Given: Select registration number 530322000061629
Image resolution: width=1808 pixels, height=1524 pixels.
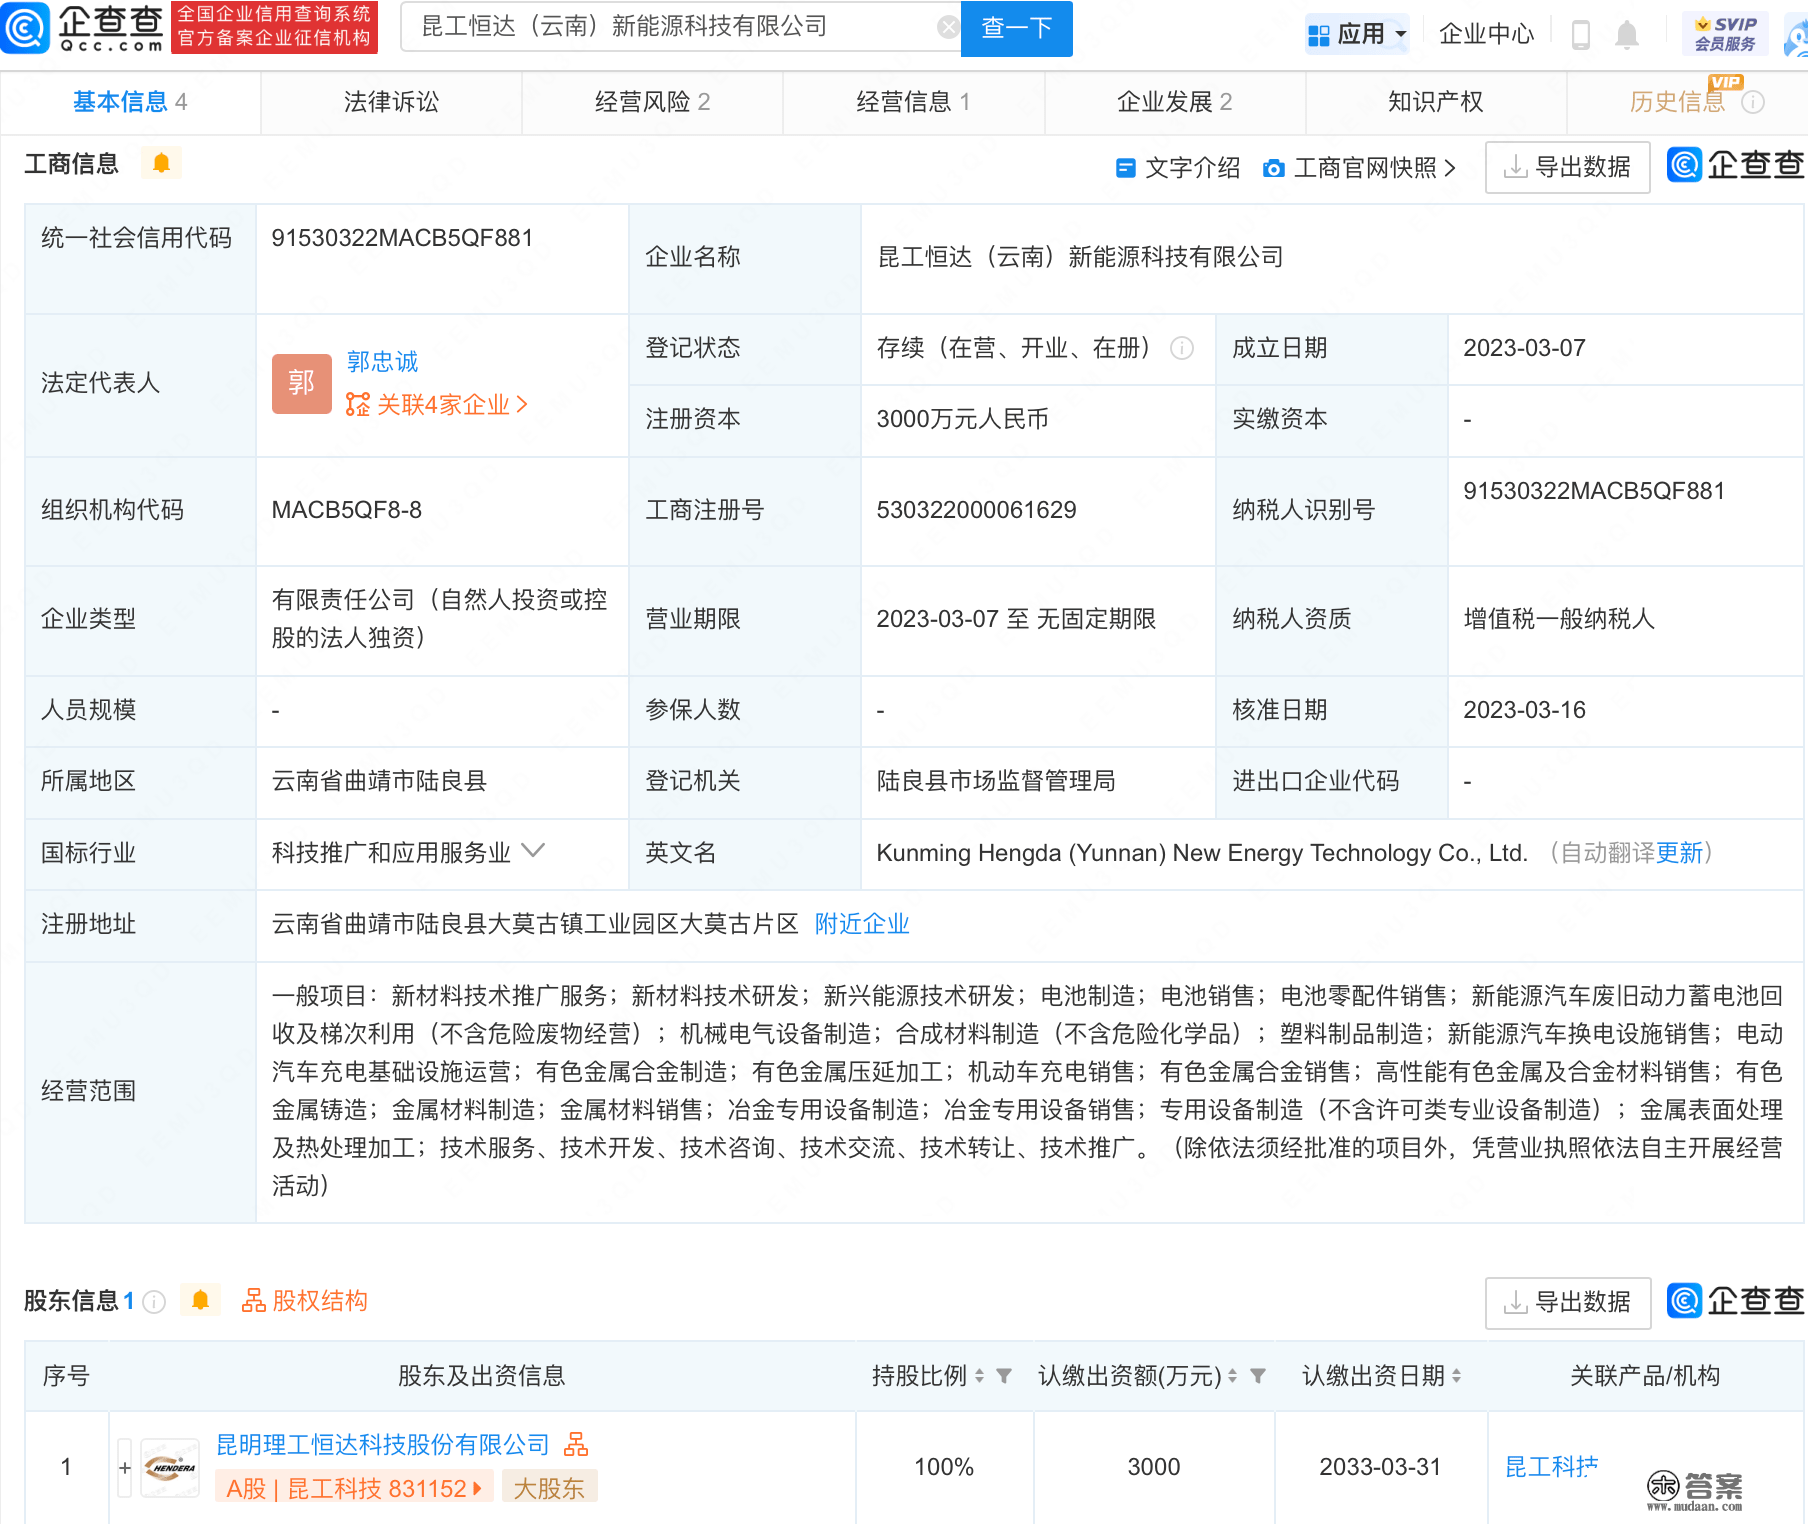Looking at the screenshot, I should 976,510.
